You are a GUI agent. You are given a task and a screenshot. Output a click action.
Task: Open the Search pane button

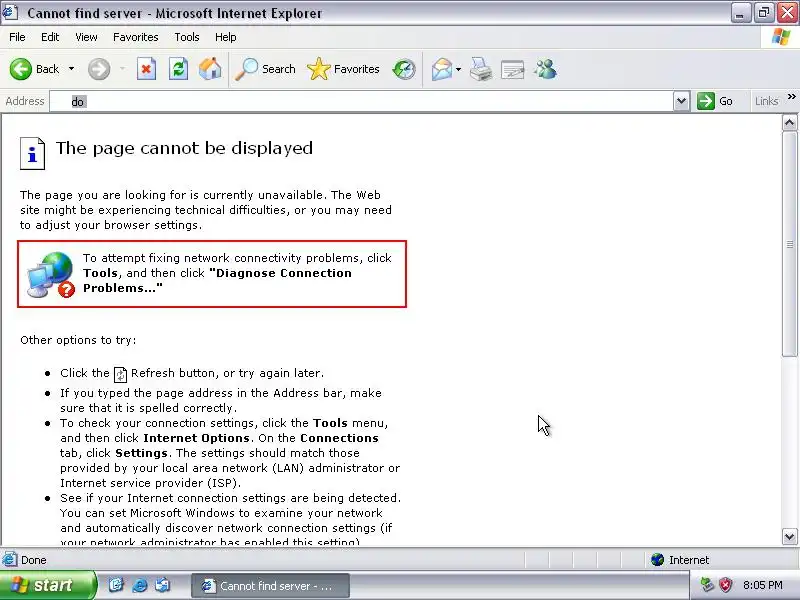(265, 69)
